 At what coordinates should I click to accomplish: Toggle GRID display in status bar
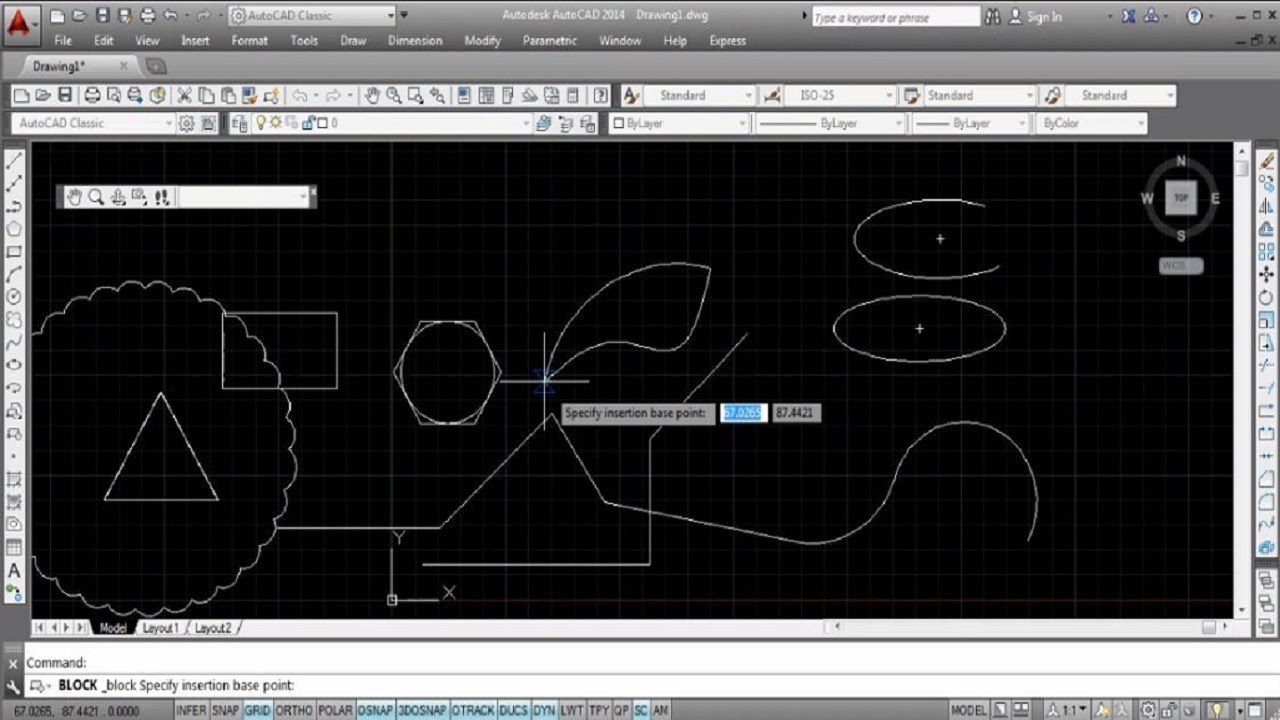257,710
